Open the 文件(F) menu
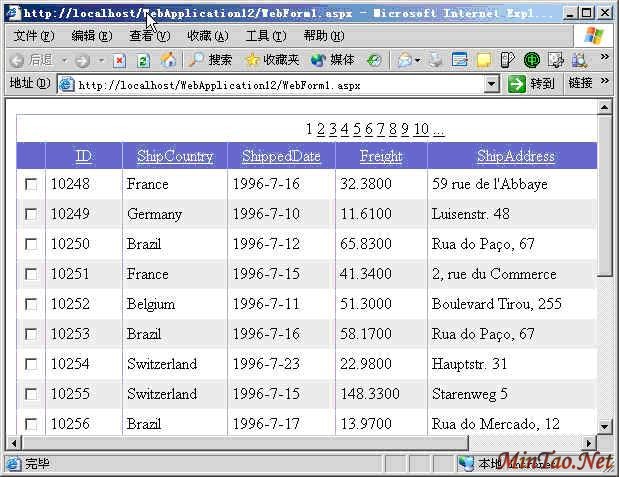619x477 pixels. point(34,35)
